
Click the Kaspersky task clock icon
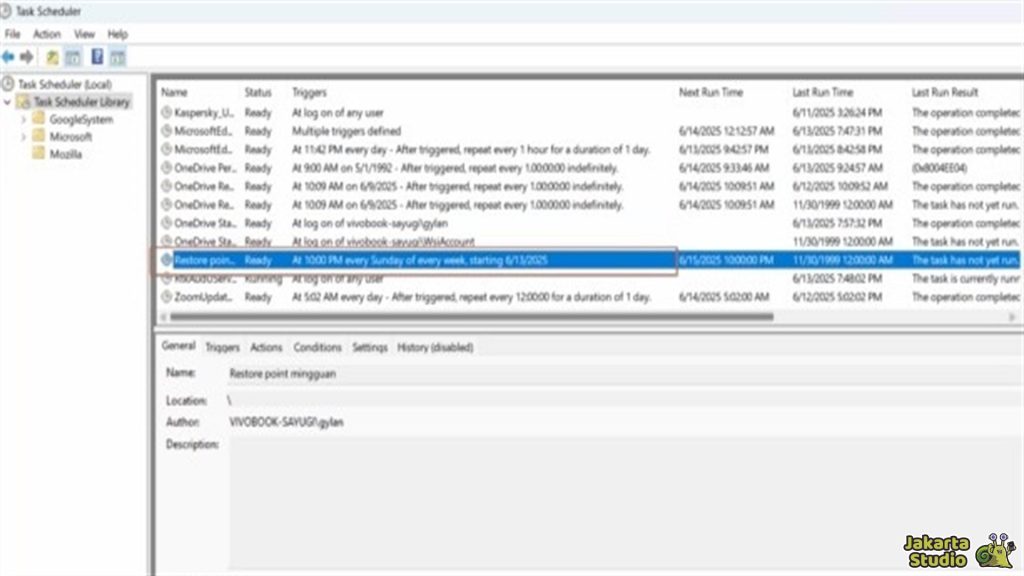click(166, 113)
